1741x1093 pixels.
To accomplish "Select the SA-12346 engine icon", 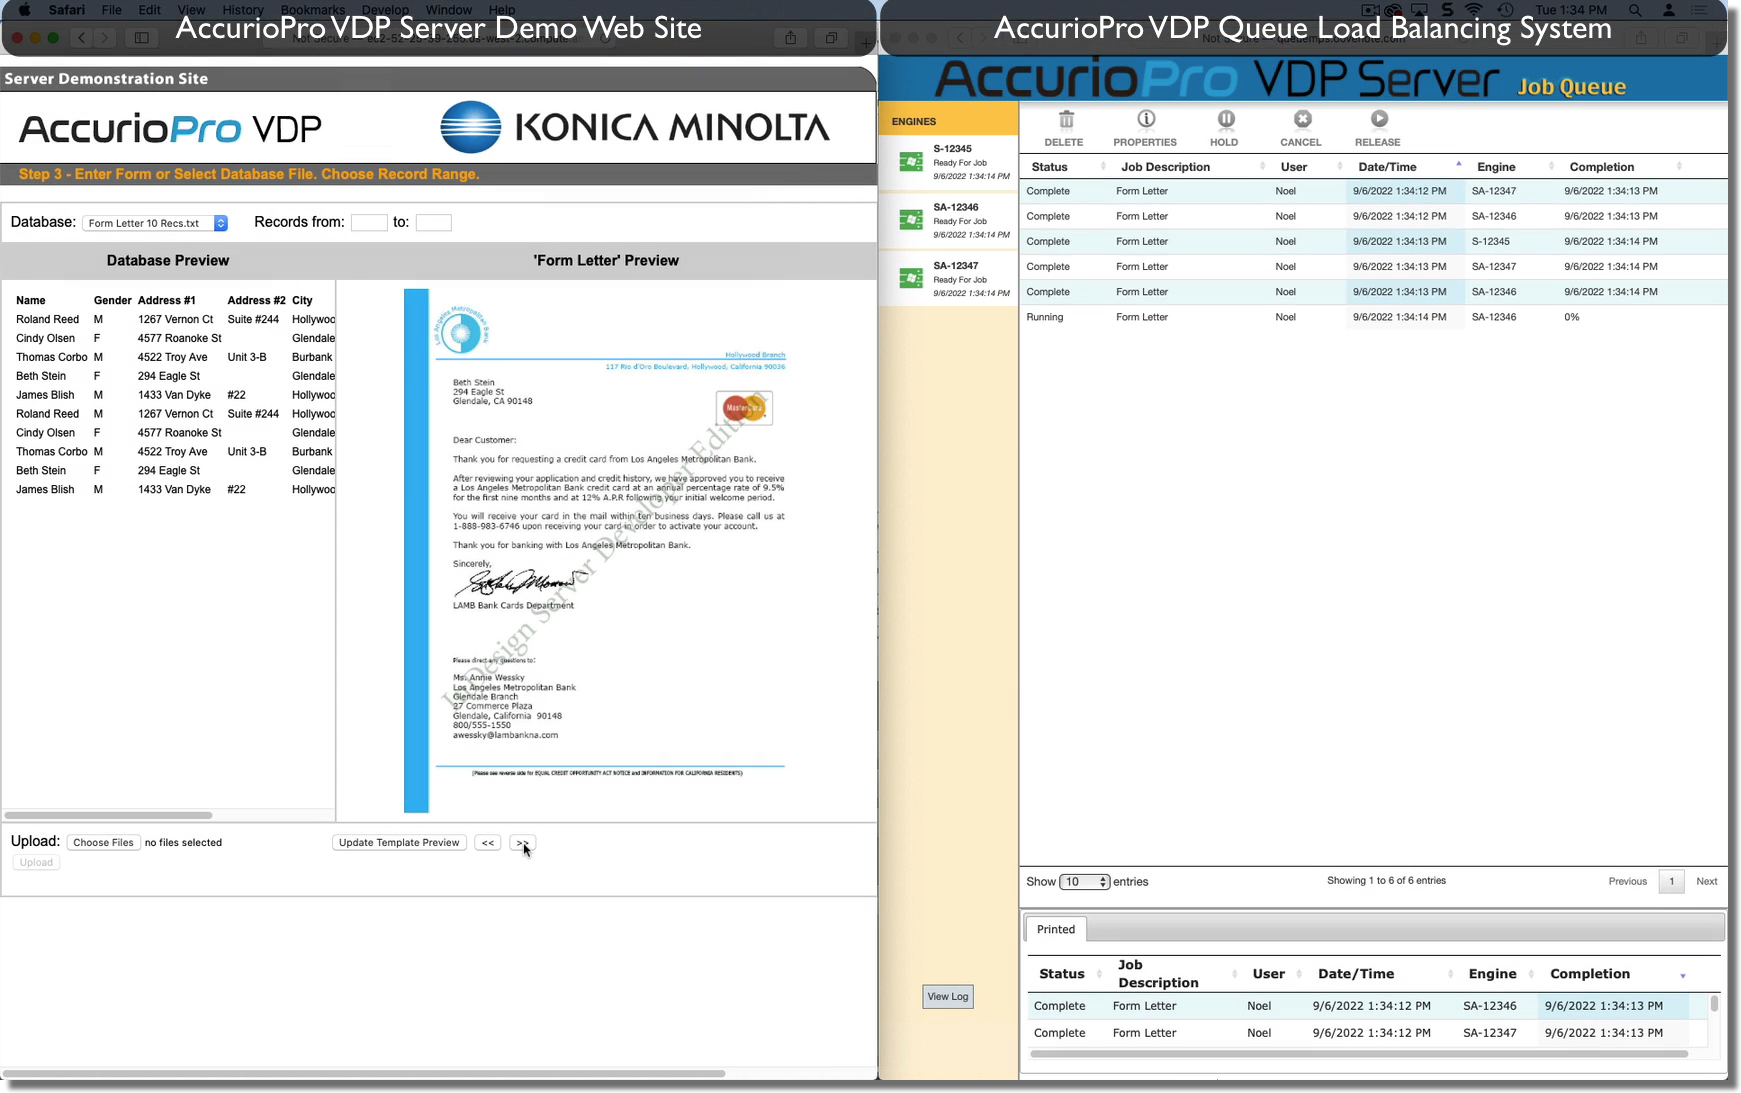I will [911, 220].
